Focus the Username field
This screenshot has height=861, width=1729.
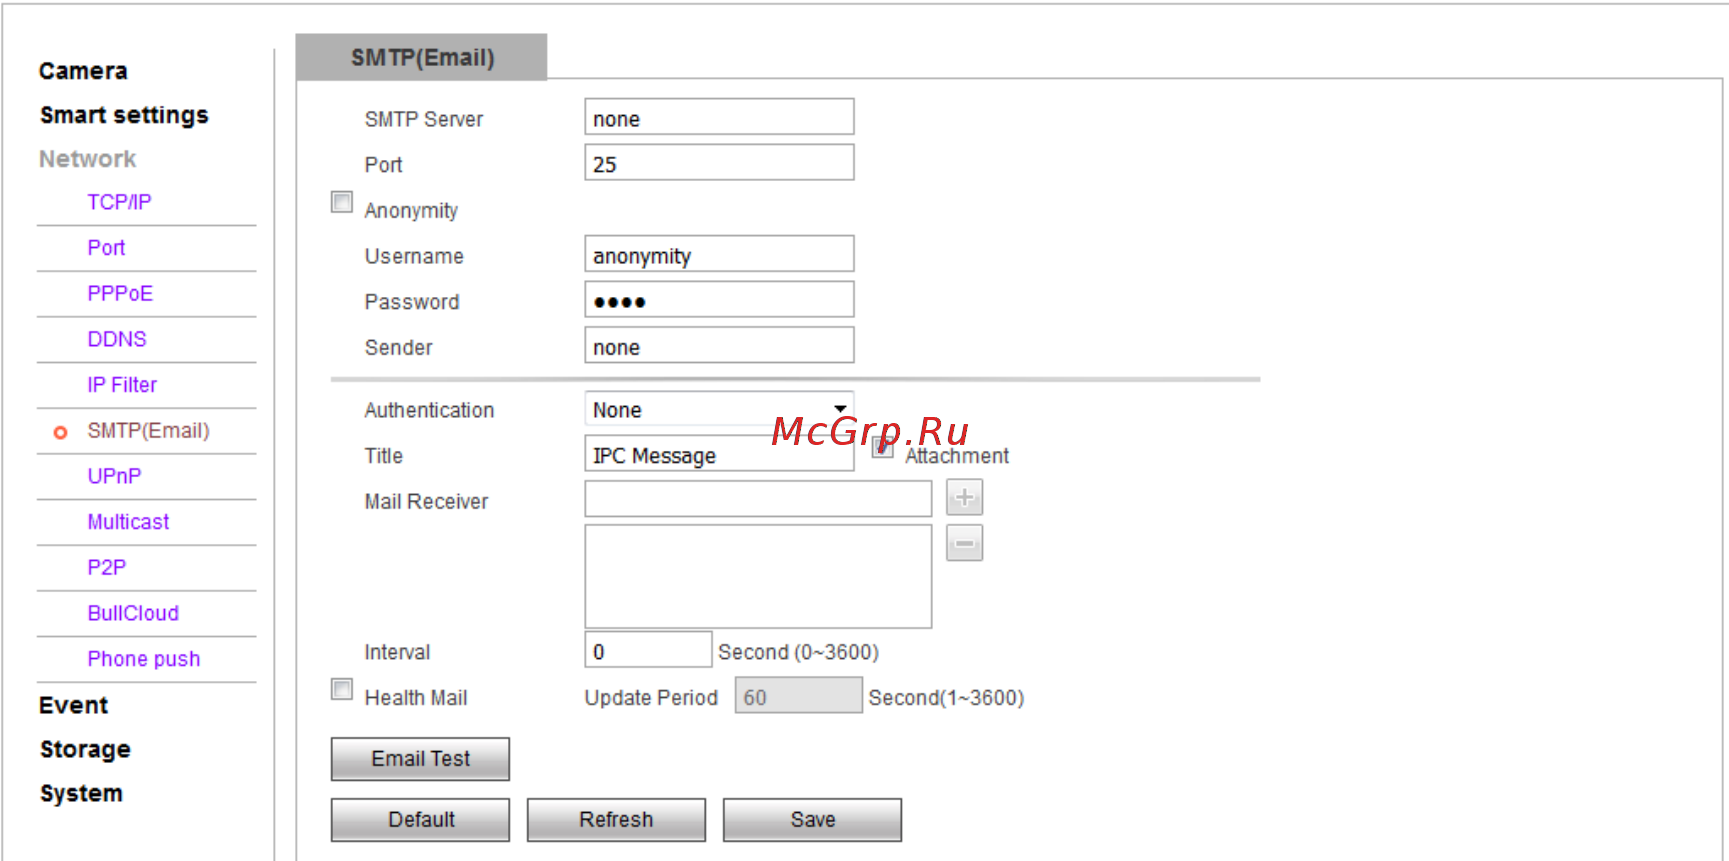(719, 254)
